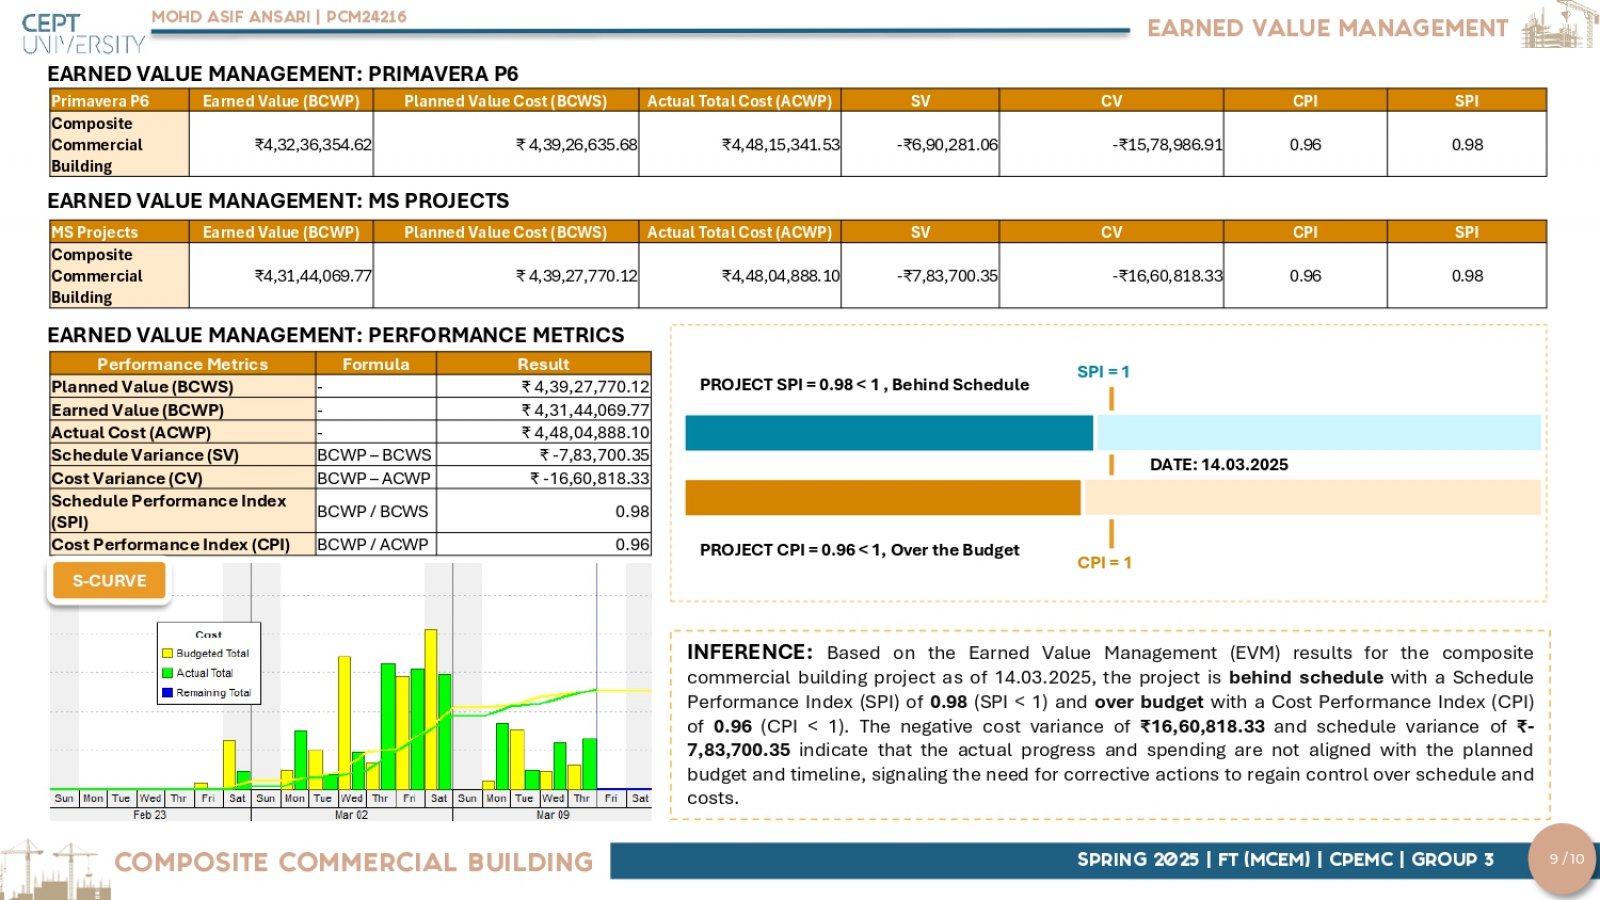Click the S-CURVE orange button
Screen dimensions: 1600x900
click(109, 581)
